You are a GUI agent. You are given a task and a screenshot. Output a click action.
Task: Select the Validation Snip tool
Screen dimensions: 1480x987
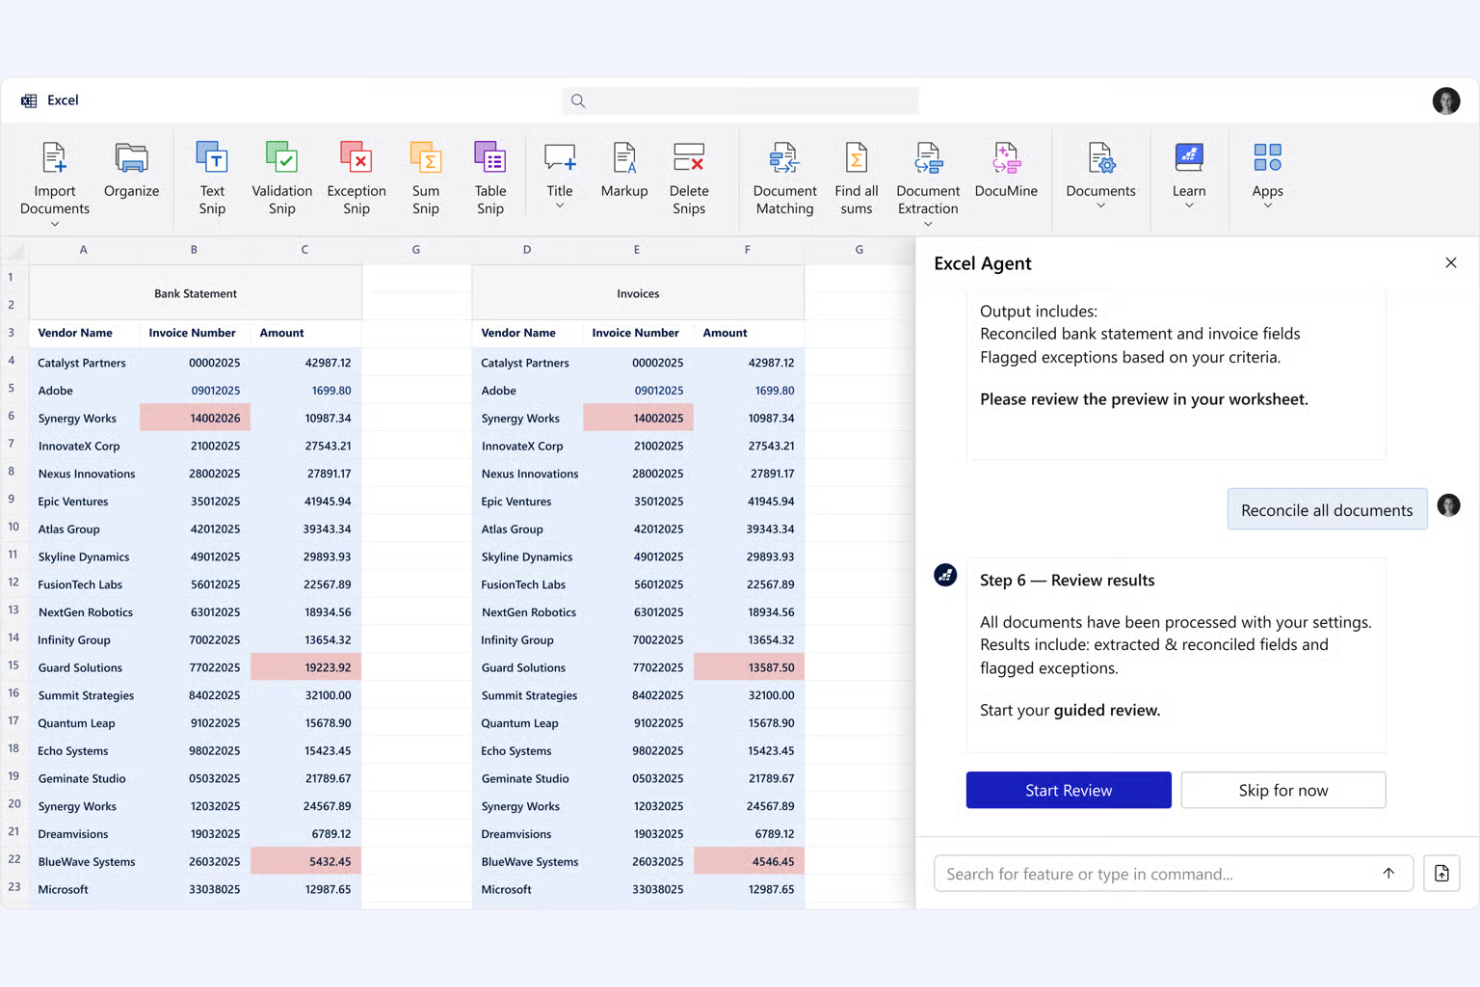coord(281,178)
